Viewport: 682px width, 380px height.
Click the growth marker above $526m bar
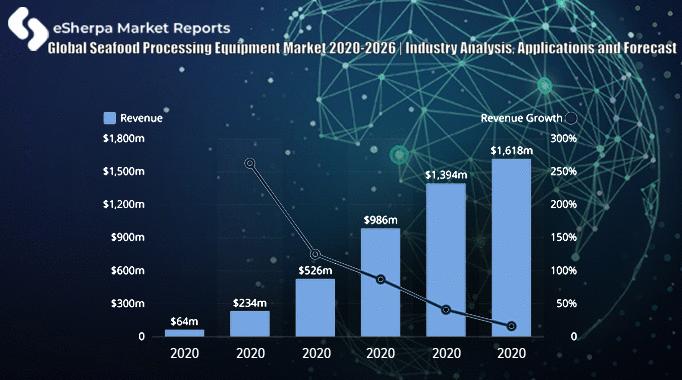pyautogui.click(x=315, y=254)
